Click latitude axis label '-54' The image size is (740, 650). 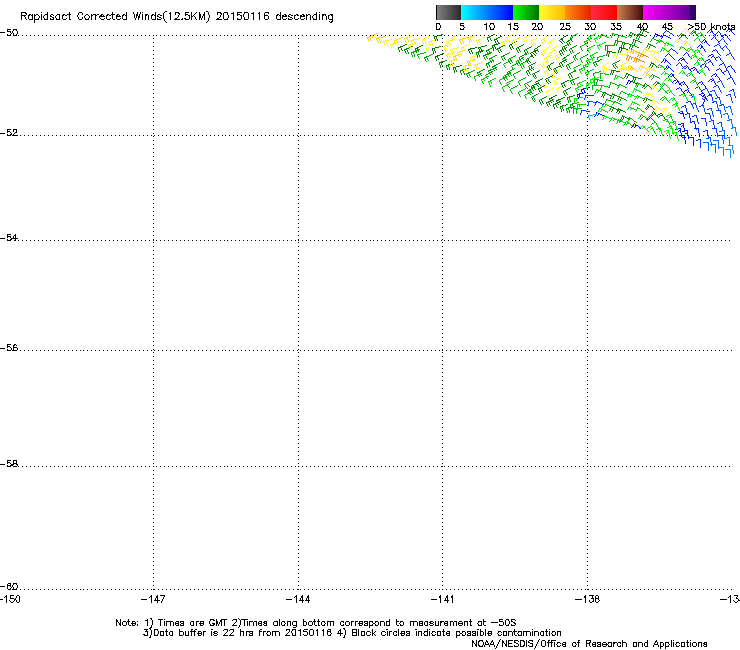[9, 238]
